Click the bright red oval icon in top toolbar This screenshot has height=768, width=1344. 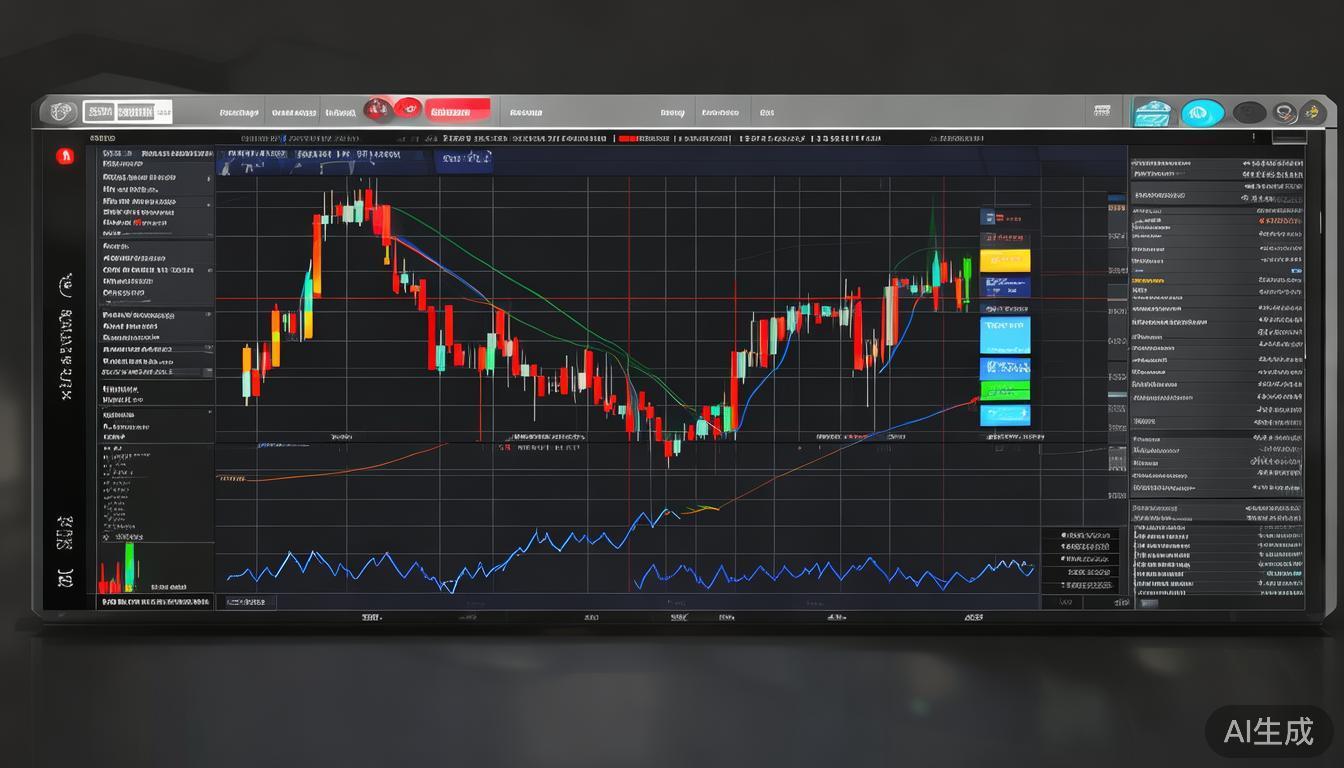pos(407,109)
